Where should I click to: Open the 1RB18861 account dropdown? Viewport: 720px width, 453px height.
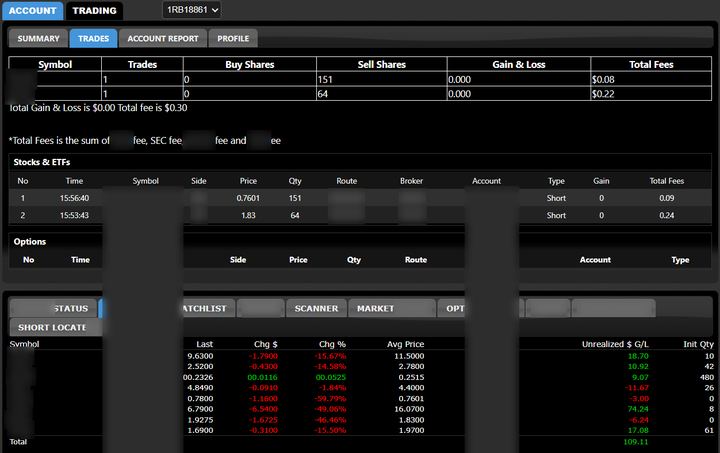pyautogui.click(x=192, y=10)
